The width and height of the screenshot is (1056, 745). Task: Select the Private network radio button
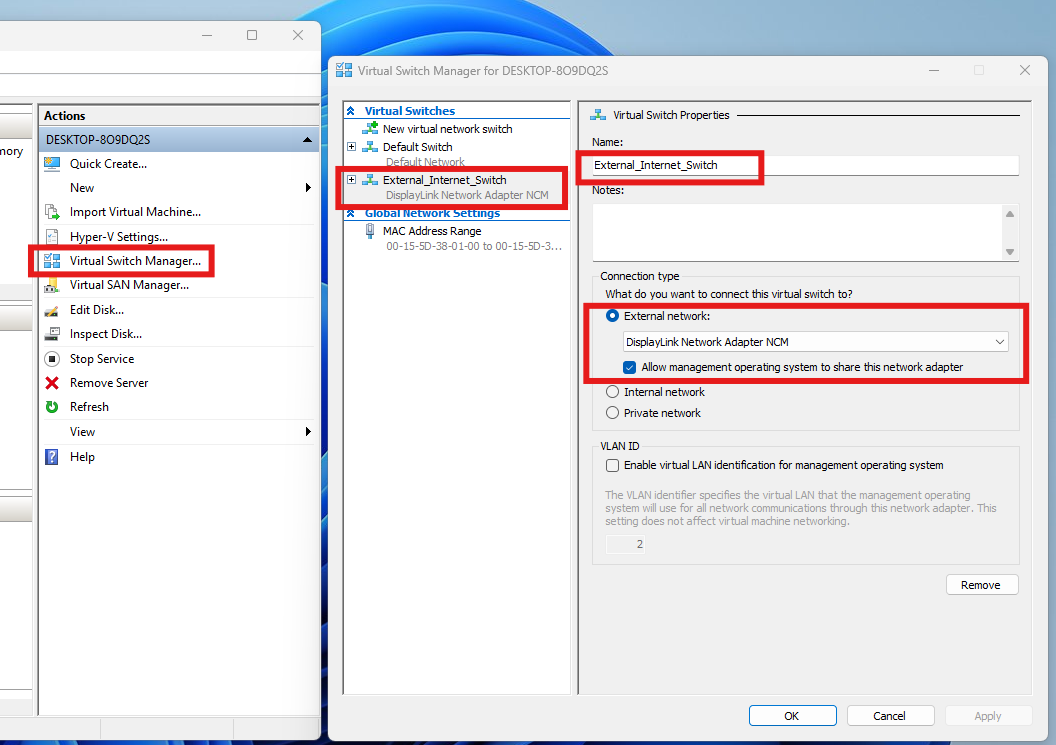612,413
